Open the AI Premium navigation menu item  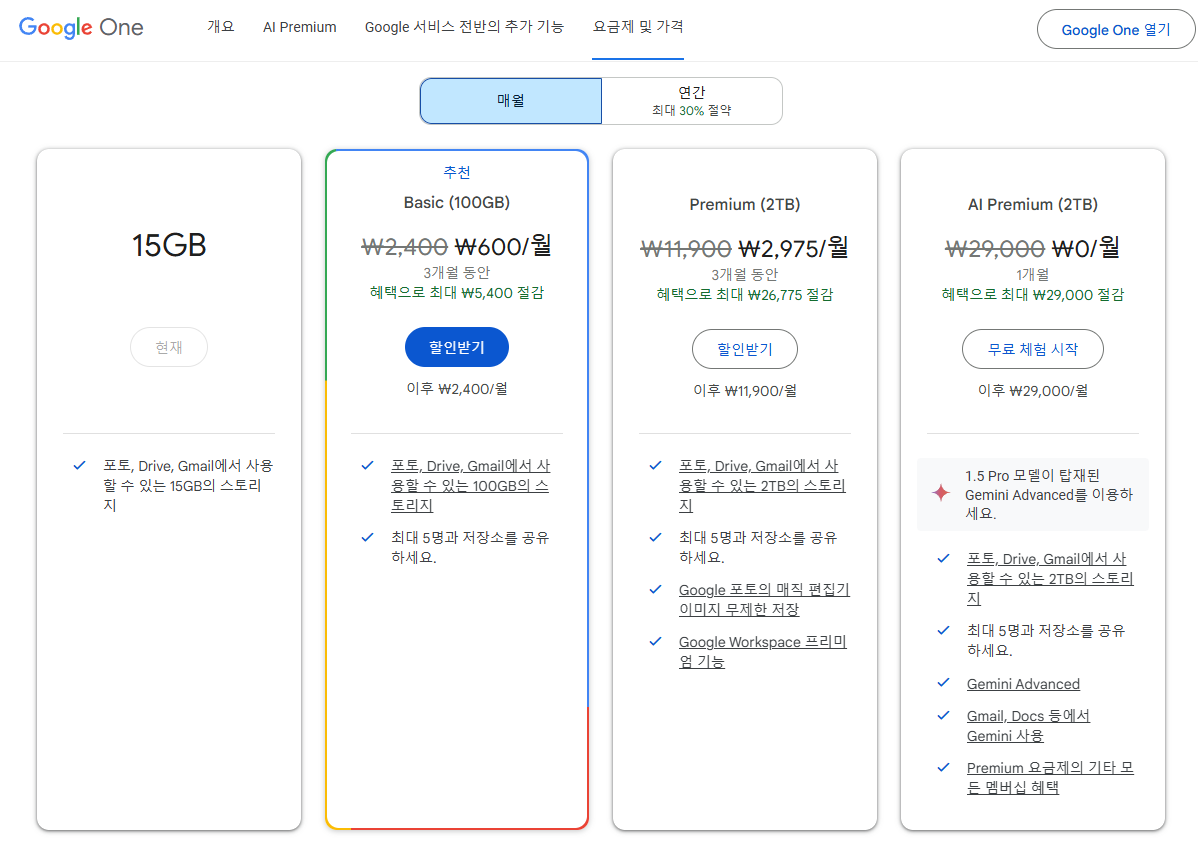(x=299, y=27)
